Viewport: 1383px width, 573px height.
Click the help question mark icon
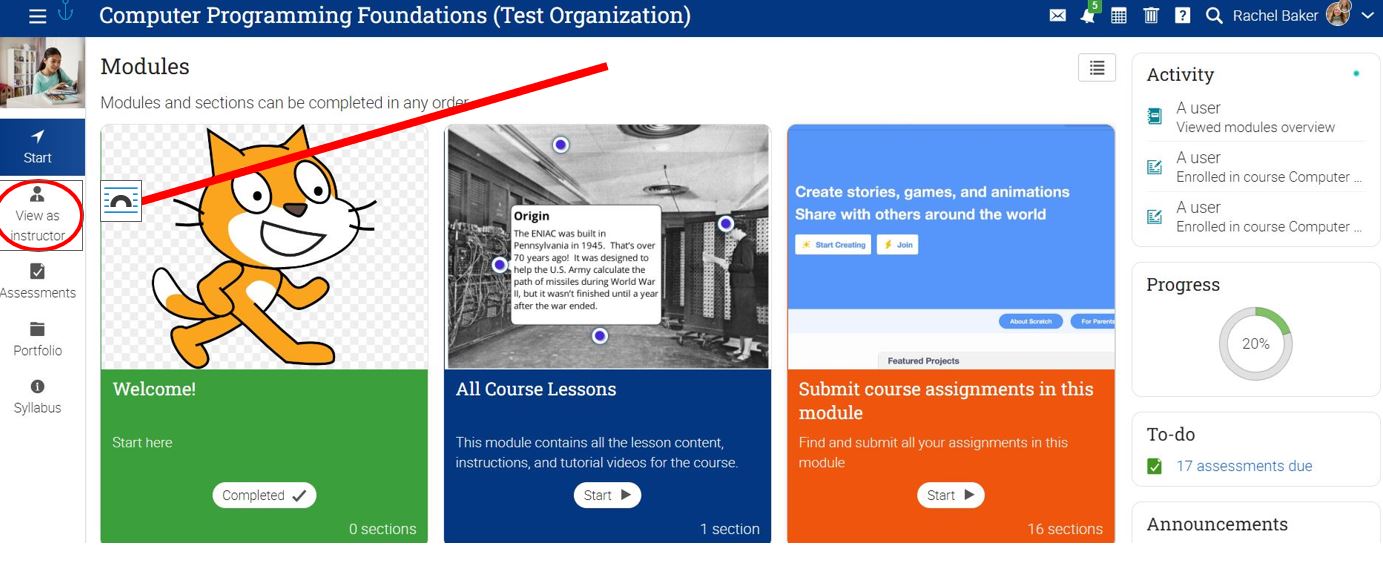pyautogui.click(x=1182, y=16)
